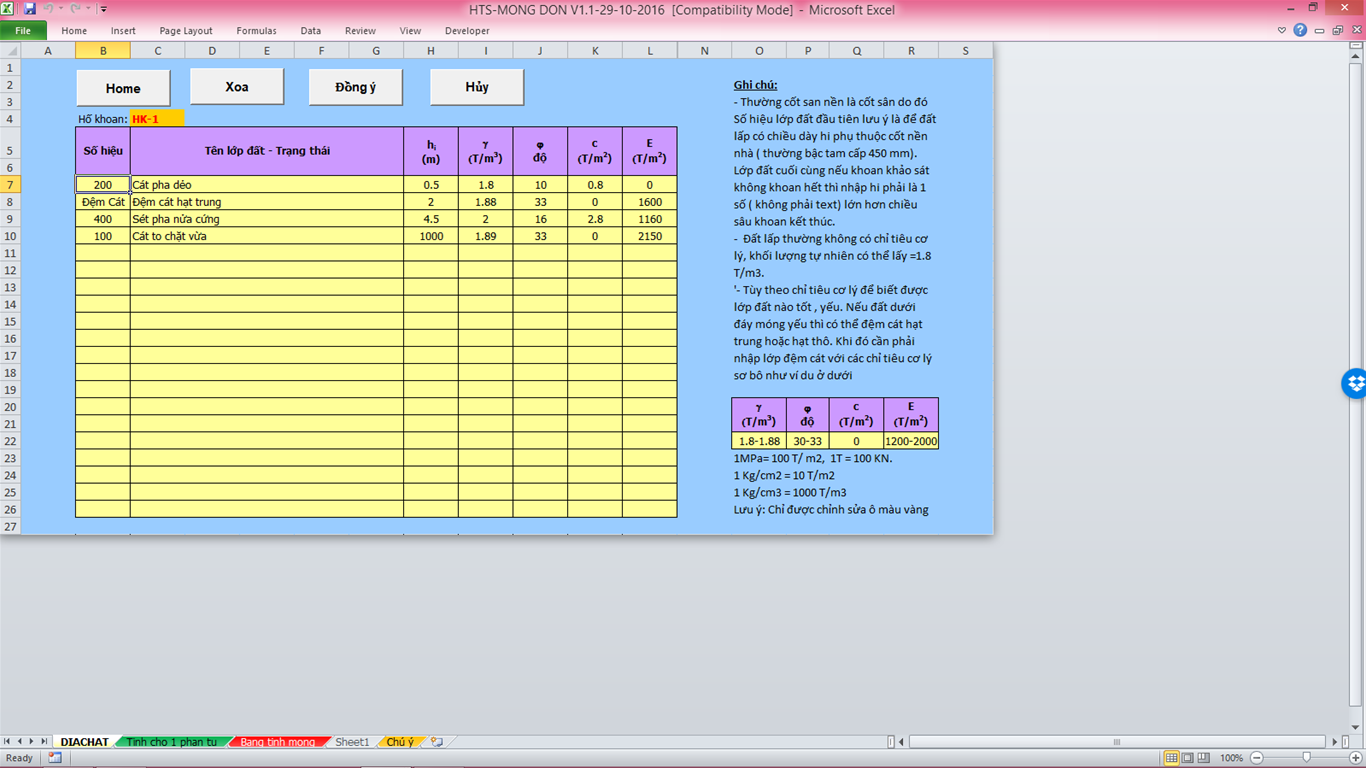Minimize the ribbon using the caret arrow

coord(1282,31)
